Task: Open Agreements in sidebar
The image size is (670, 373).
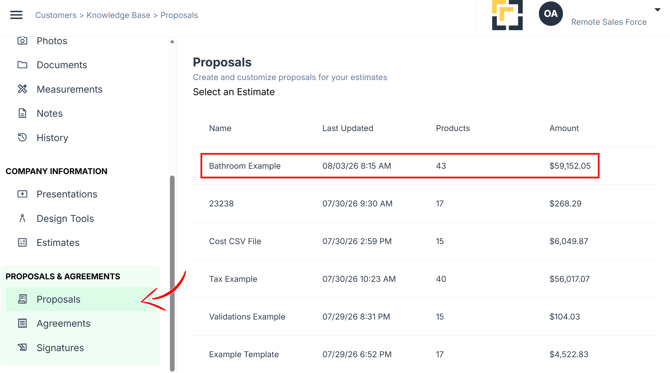Action: (63, 323)
